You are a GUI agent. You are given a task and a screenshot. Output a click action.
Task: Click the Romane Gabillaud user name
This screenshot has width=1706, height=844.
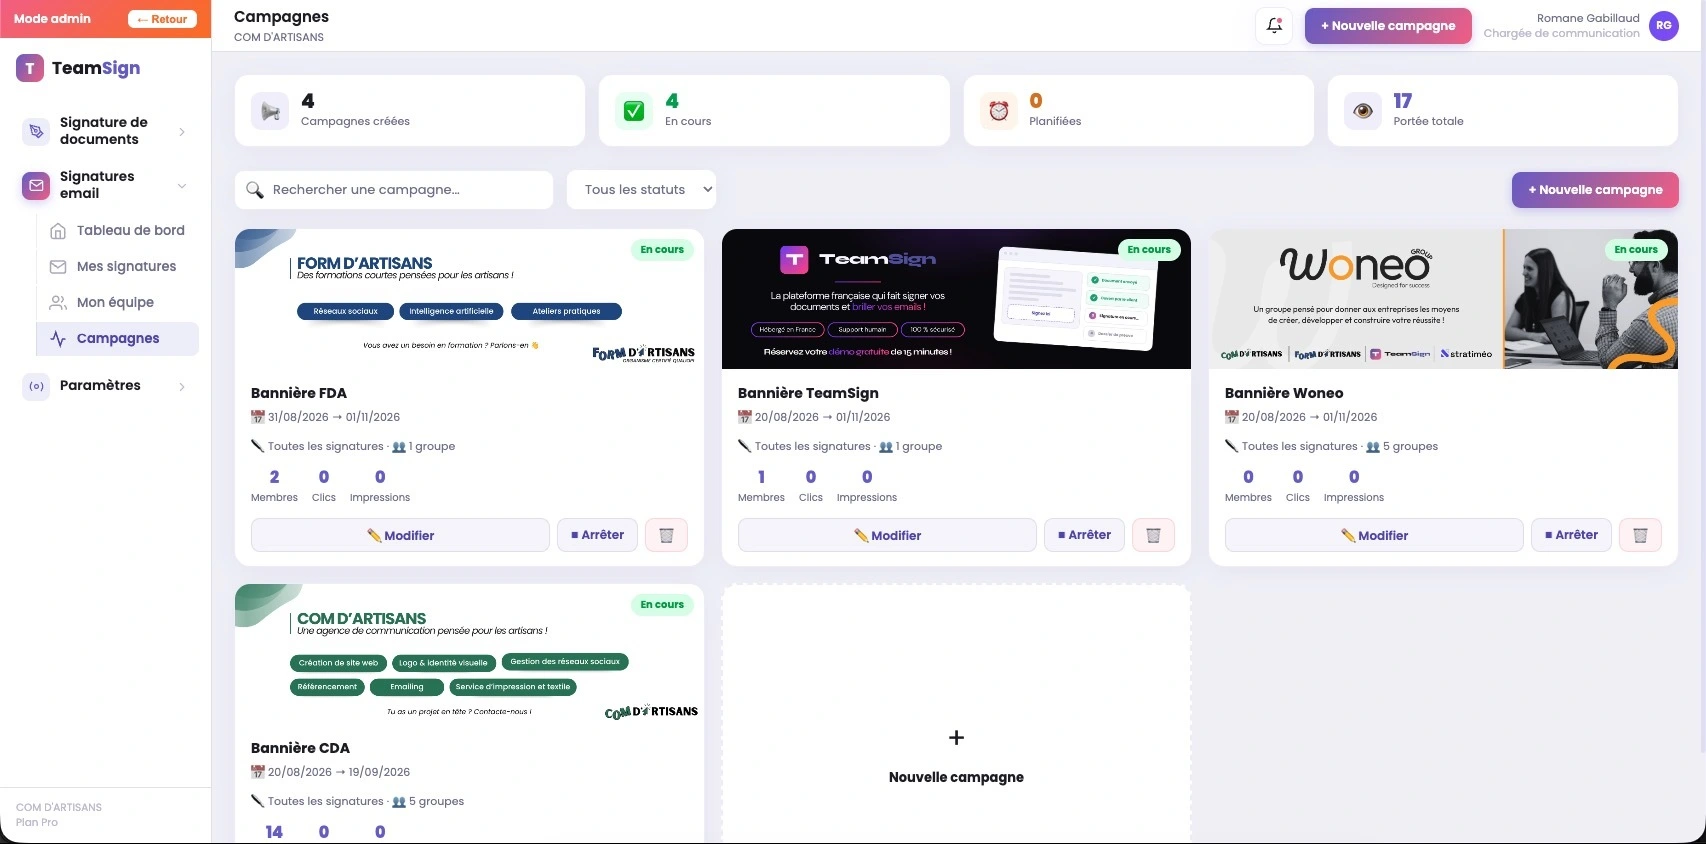[x=1588, y=18]
